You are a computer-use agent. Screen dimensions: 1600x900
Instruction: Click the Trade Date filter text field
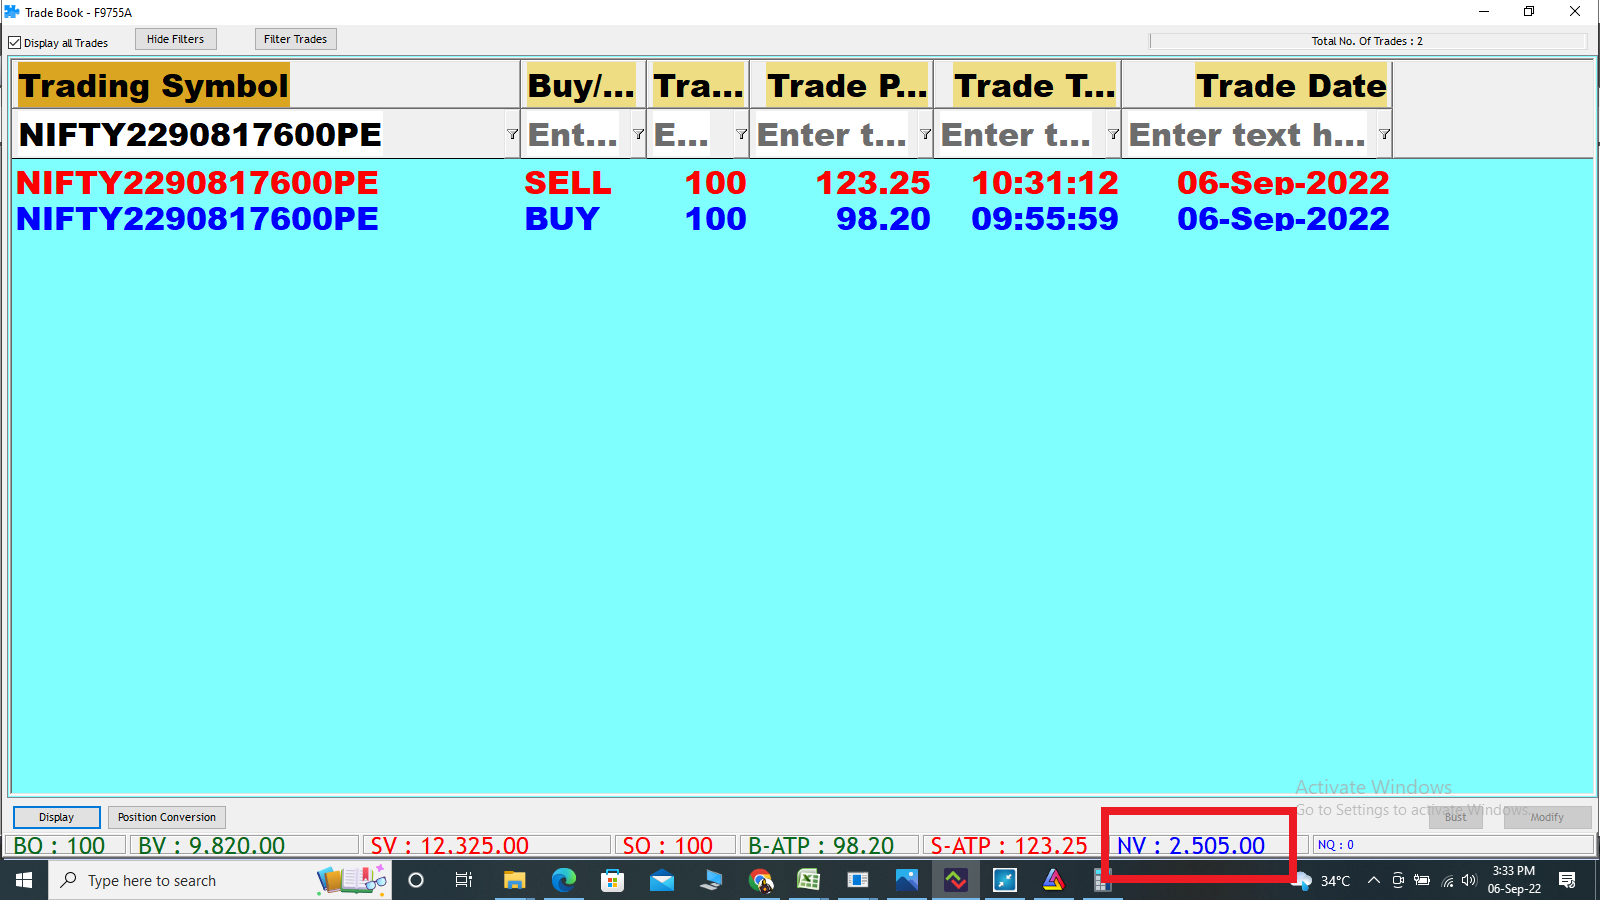1250,134
